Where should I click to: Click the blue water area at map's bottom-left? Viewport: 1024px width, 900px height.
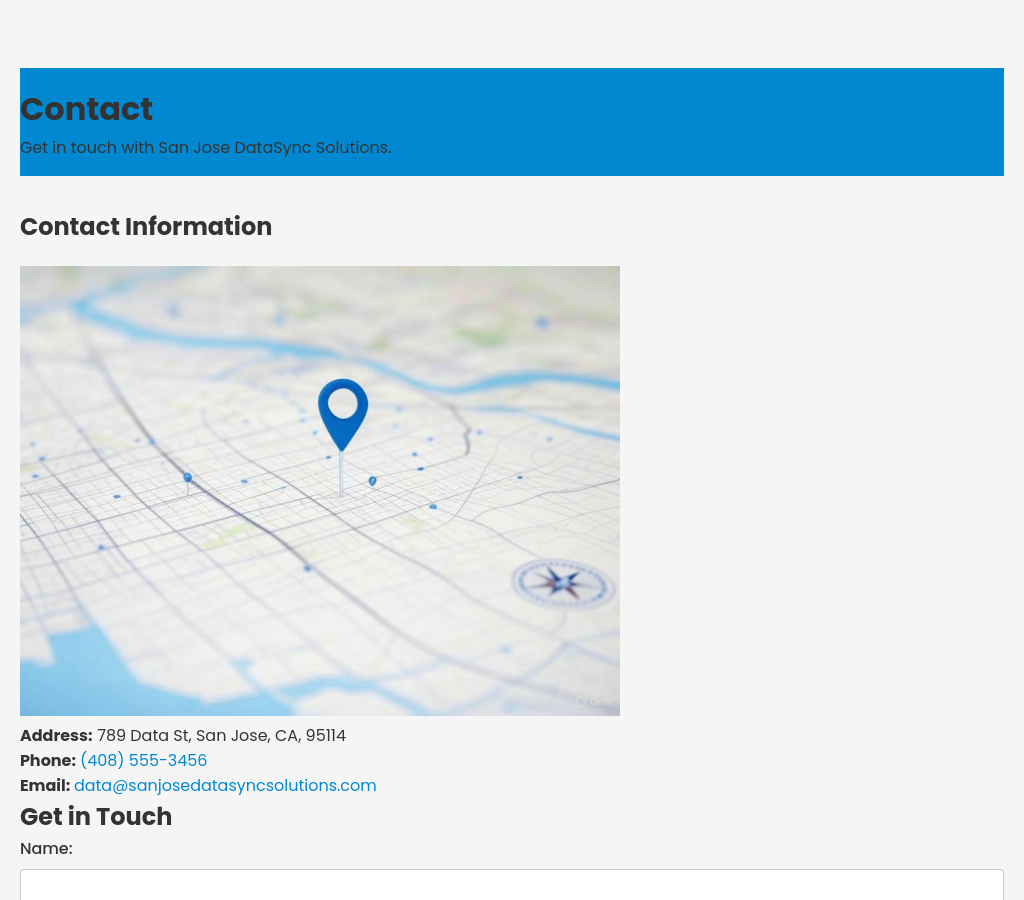pos(70,670)
